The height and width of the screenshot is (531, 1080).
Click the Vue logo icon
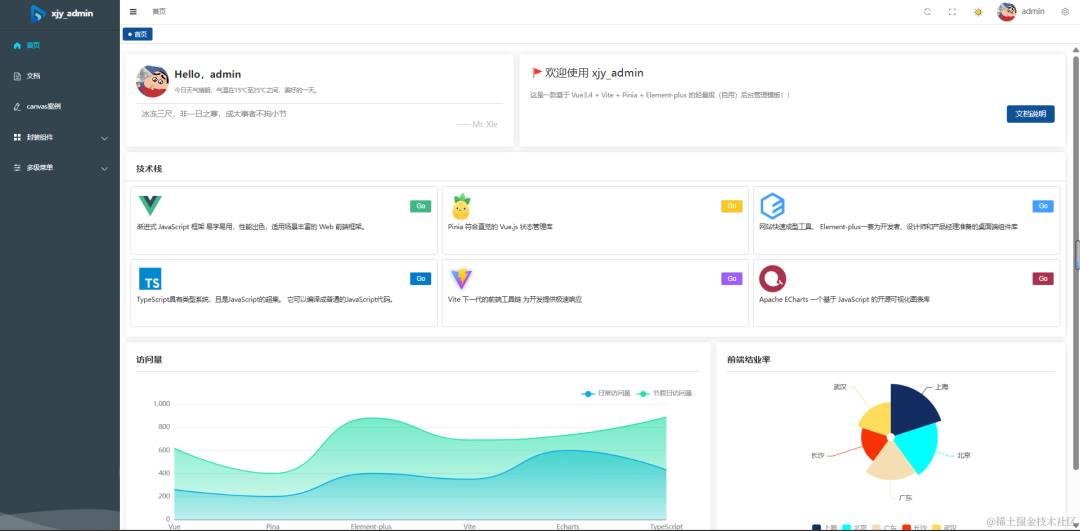[x=149, y=205]
